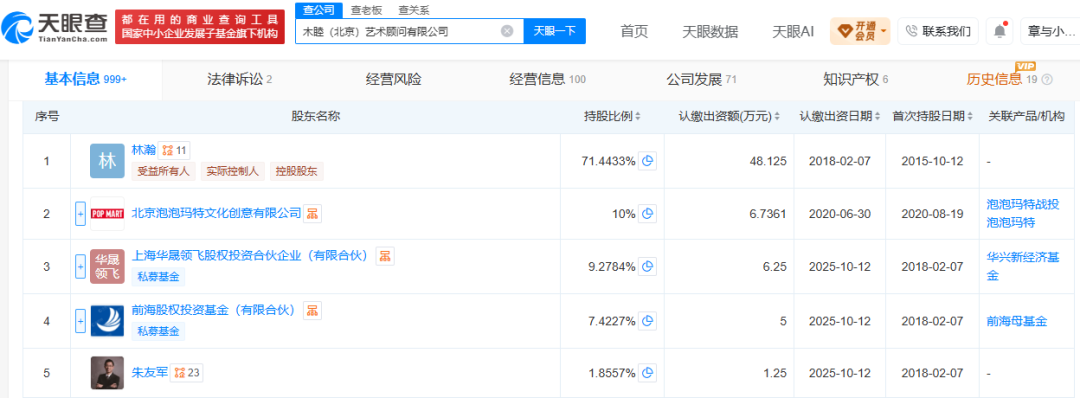Clear the search box with the X icon

506,31
